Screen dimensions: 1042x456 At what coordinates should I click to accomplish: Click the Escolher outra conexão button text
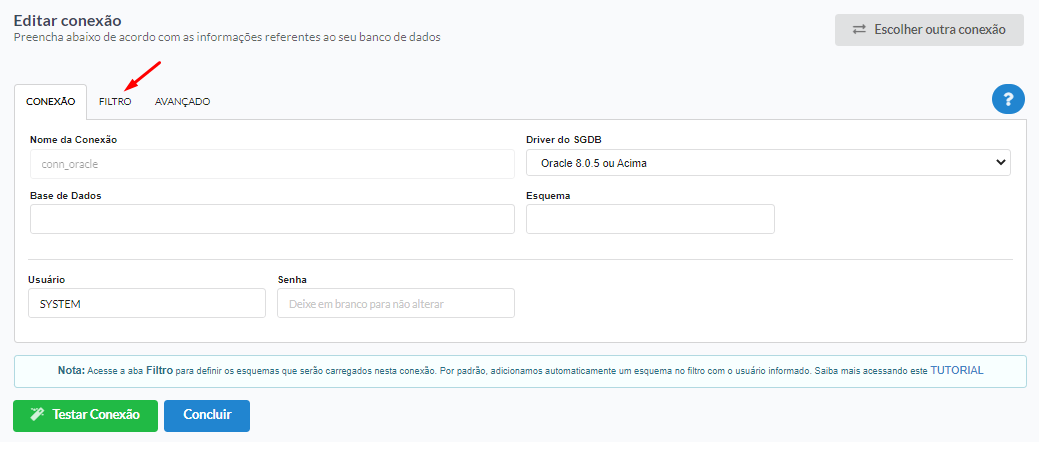940,30
